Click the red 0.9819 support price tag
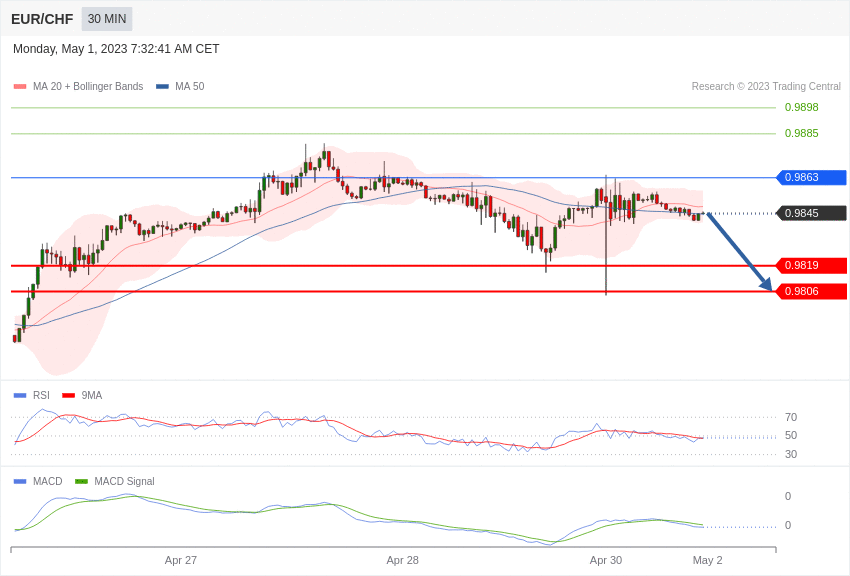Viewport: 850px width, 576px height. (811, 266)
